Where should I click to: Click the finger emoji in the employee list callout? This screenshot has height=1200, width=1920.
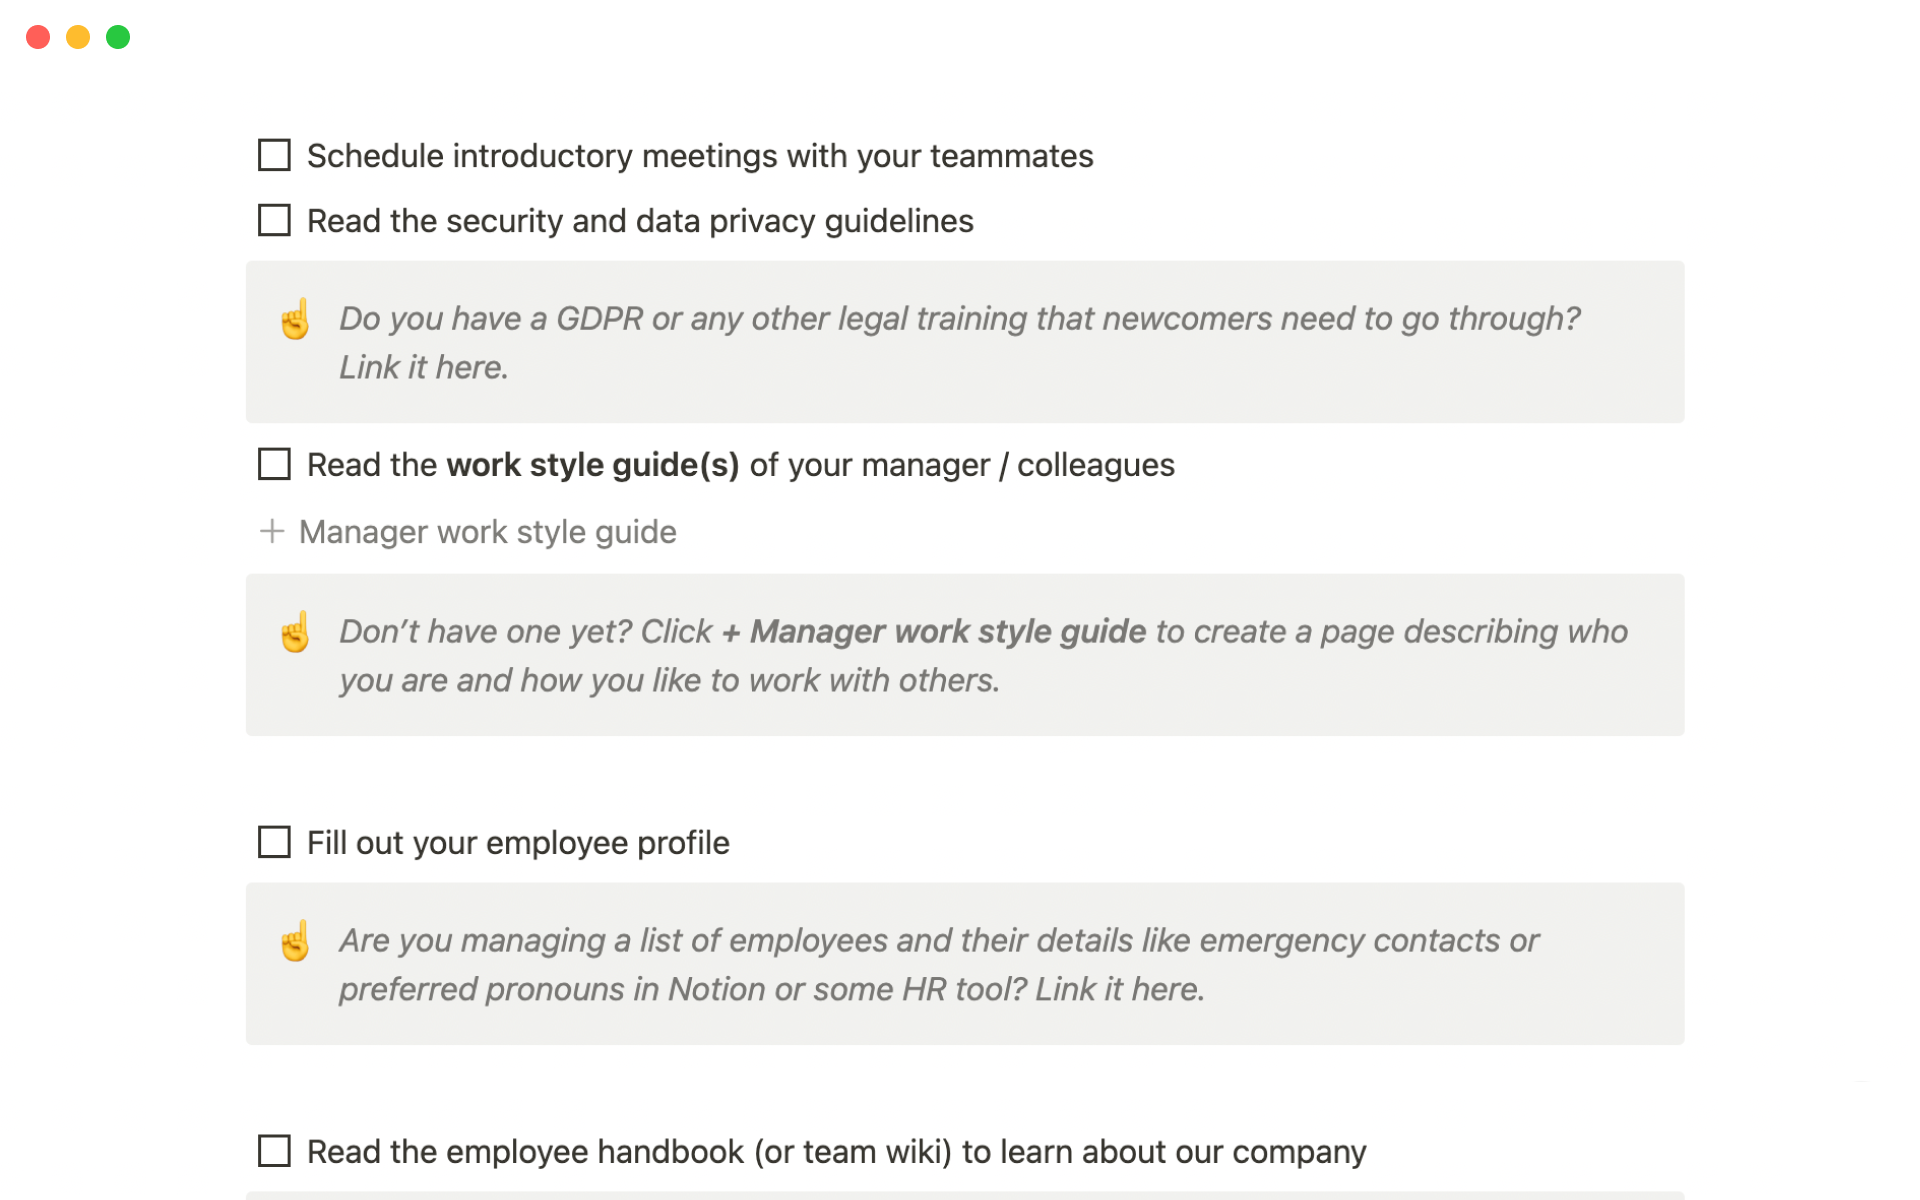295,942
